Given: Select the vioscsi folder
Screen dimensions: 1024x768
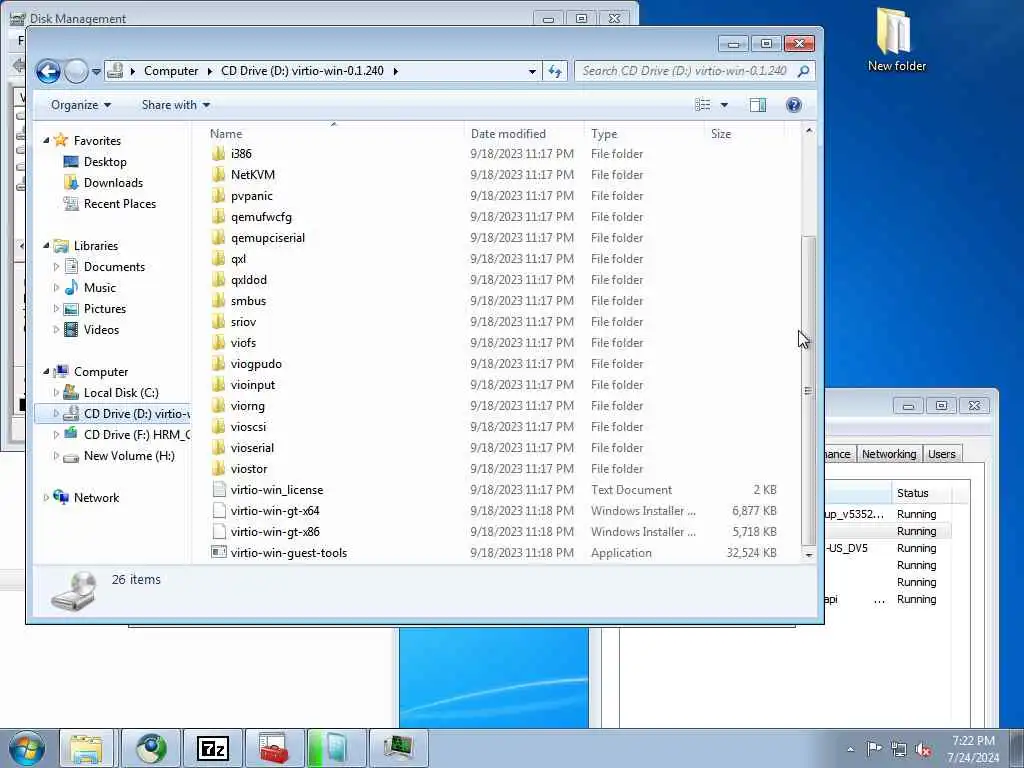Looking at the screenshot, I should point(248,427).
